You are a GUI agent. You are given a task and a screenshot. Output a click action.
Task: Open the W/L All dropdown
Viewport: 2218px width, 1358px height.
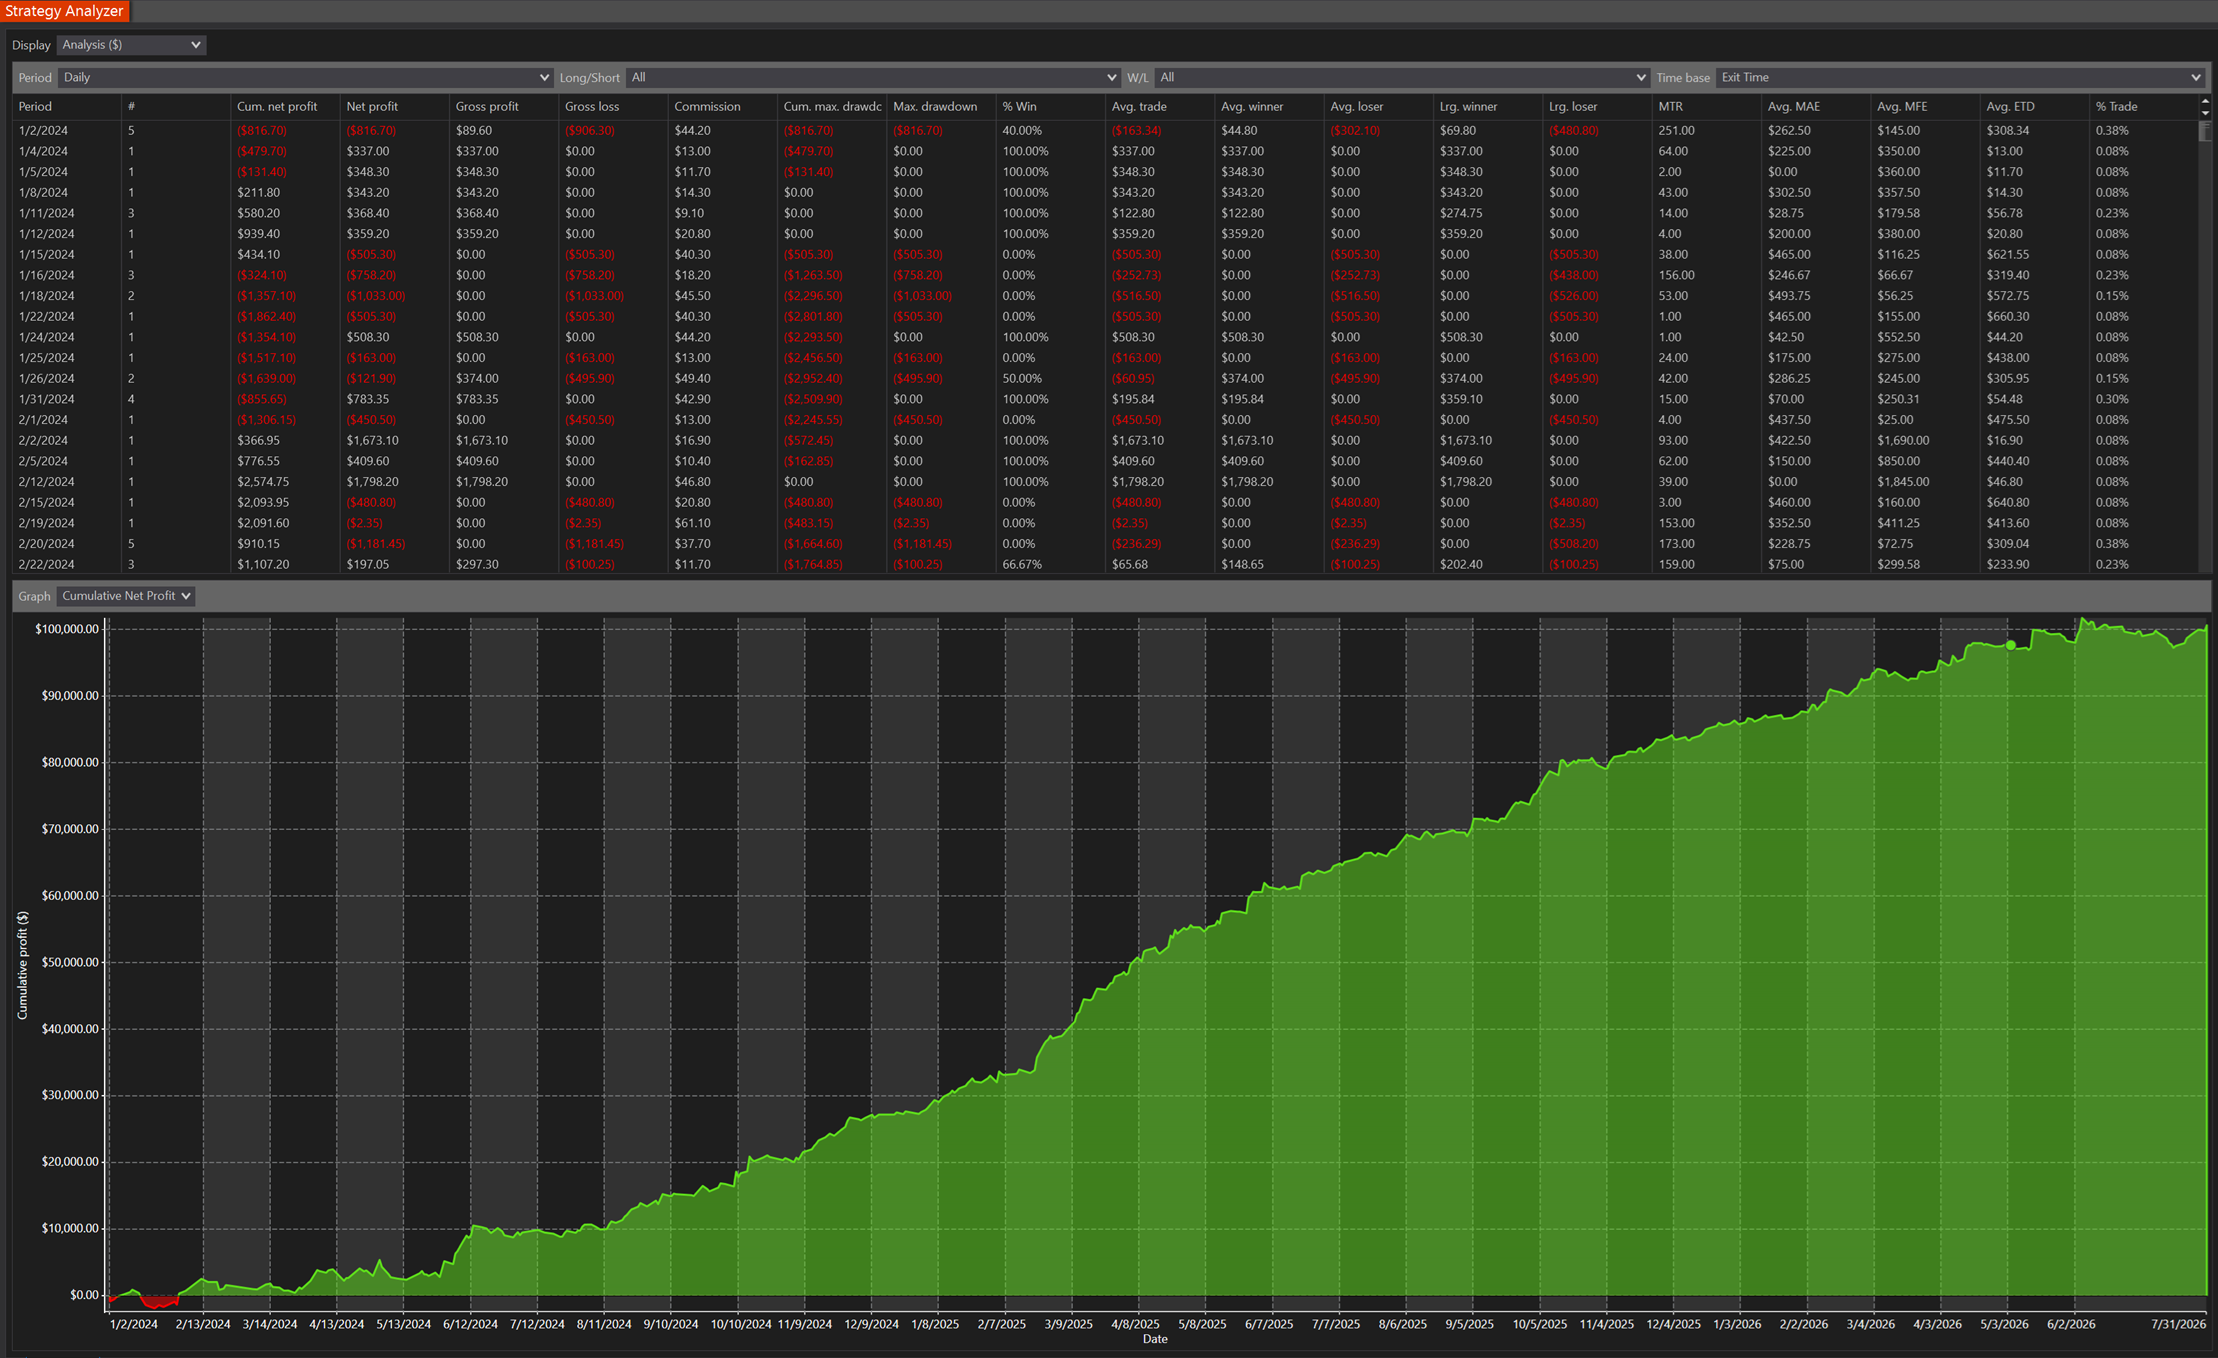point(1401,77)
